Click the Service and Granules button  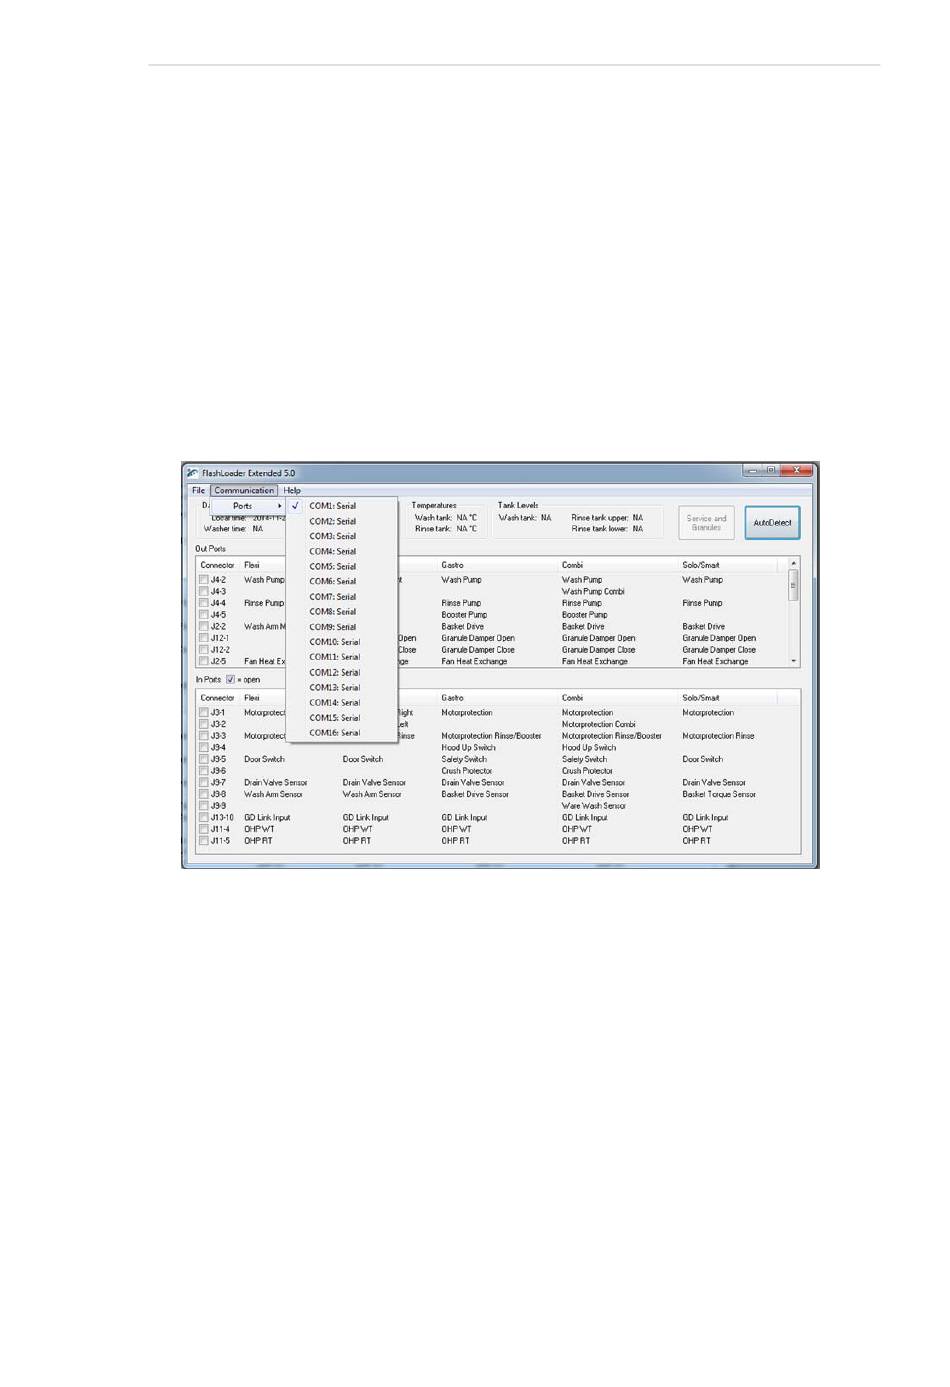tap(706, 523)
